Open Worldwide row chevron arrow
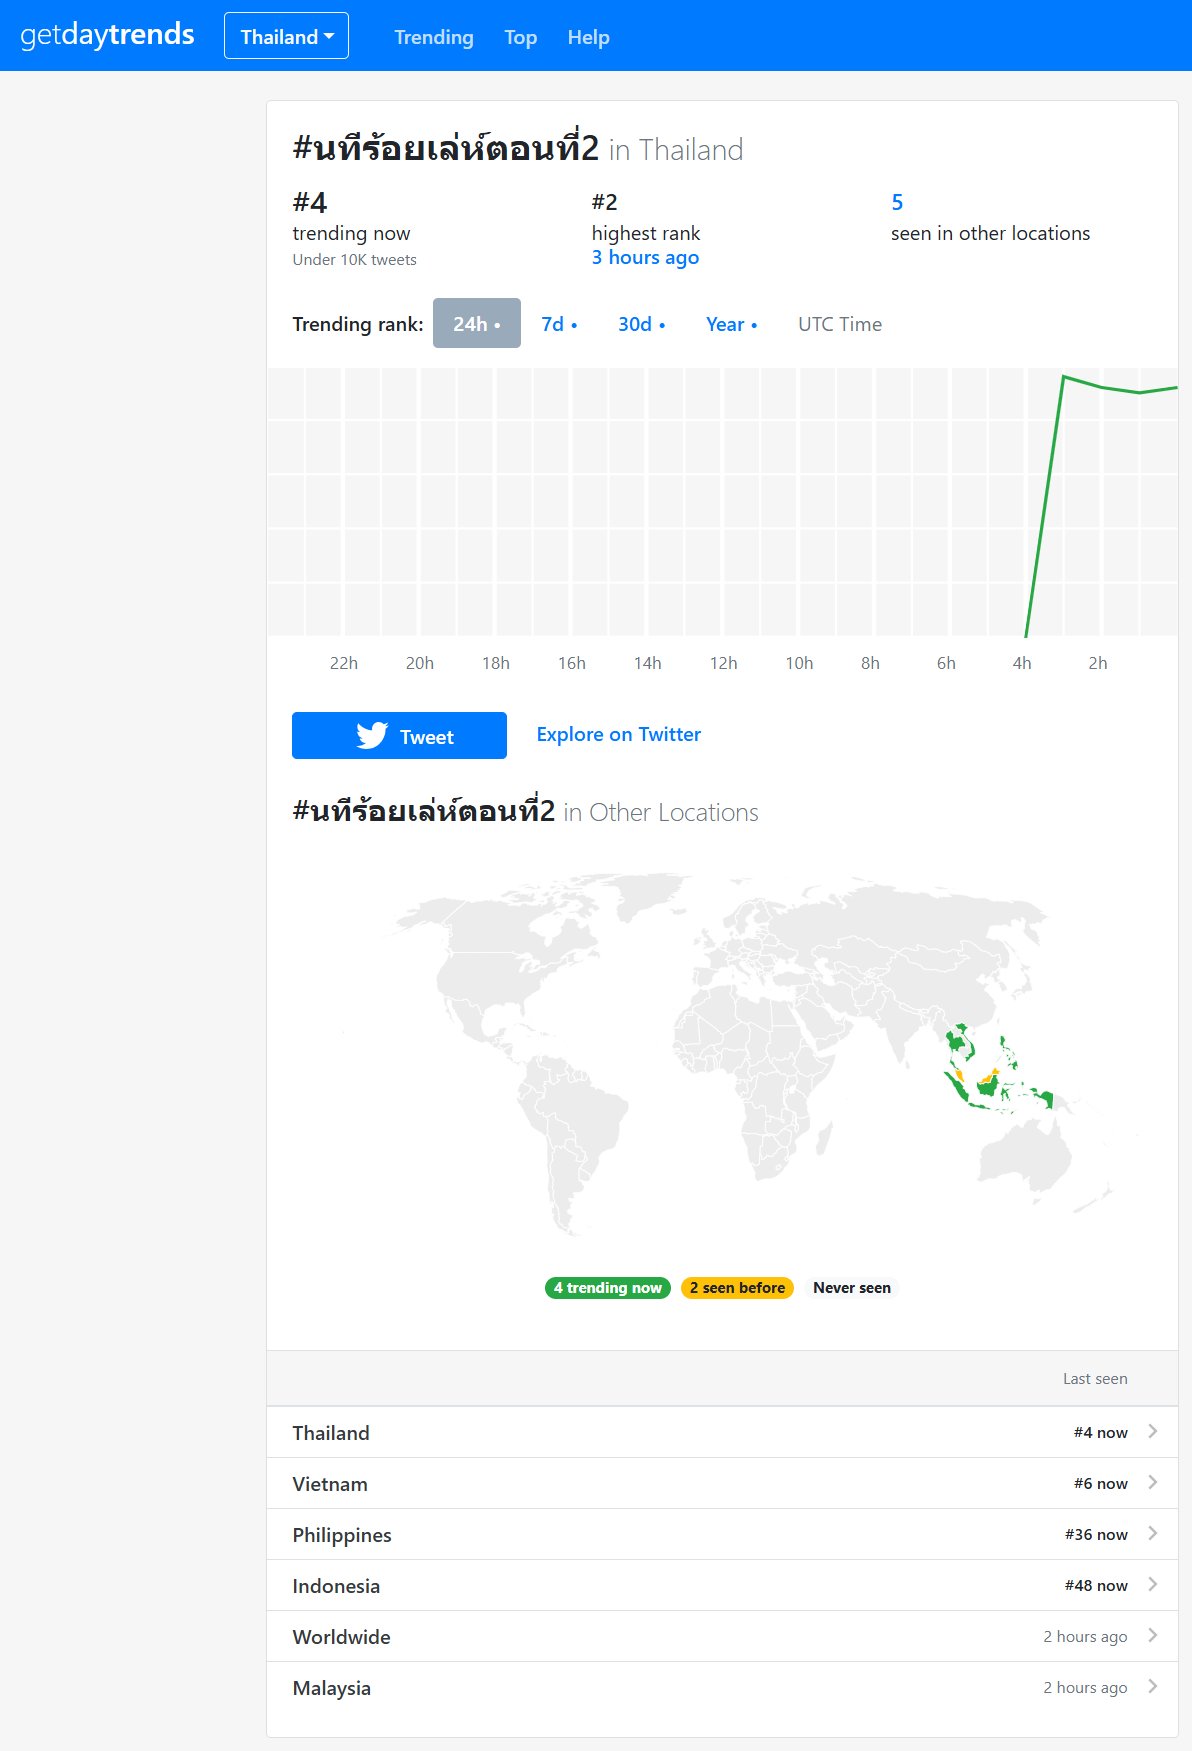The width and height of the screenshot is (1192, 1751). pos(1153,1636)
